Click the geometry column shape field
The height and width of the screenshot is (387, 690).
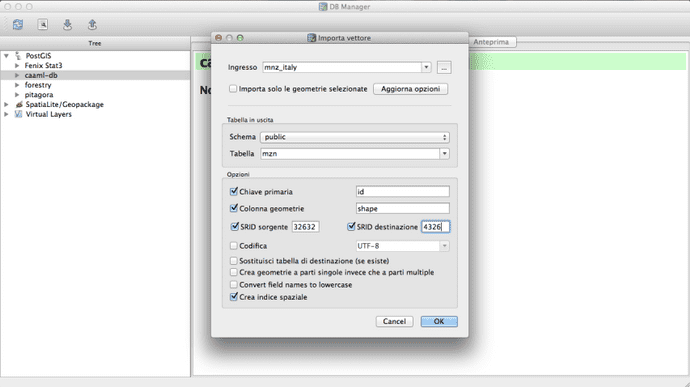coord(403,208)
